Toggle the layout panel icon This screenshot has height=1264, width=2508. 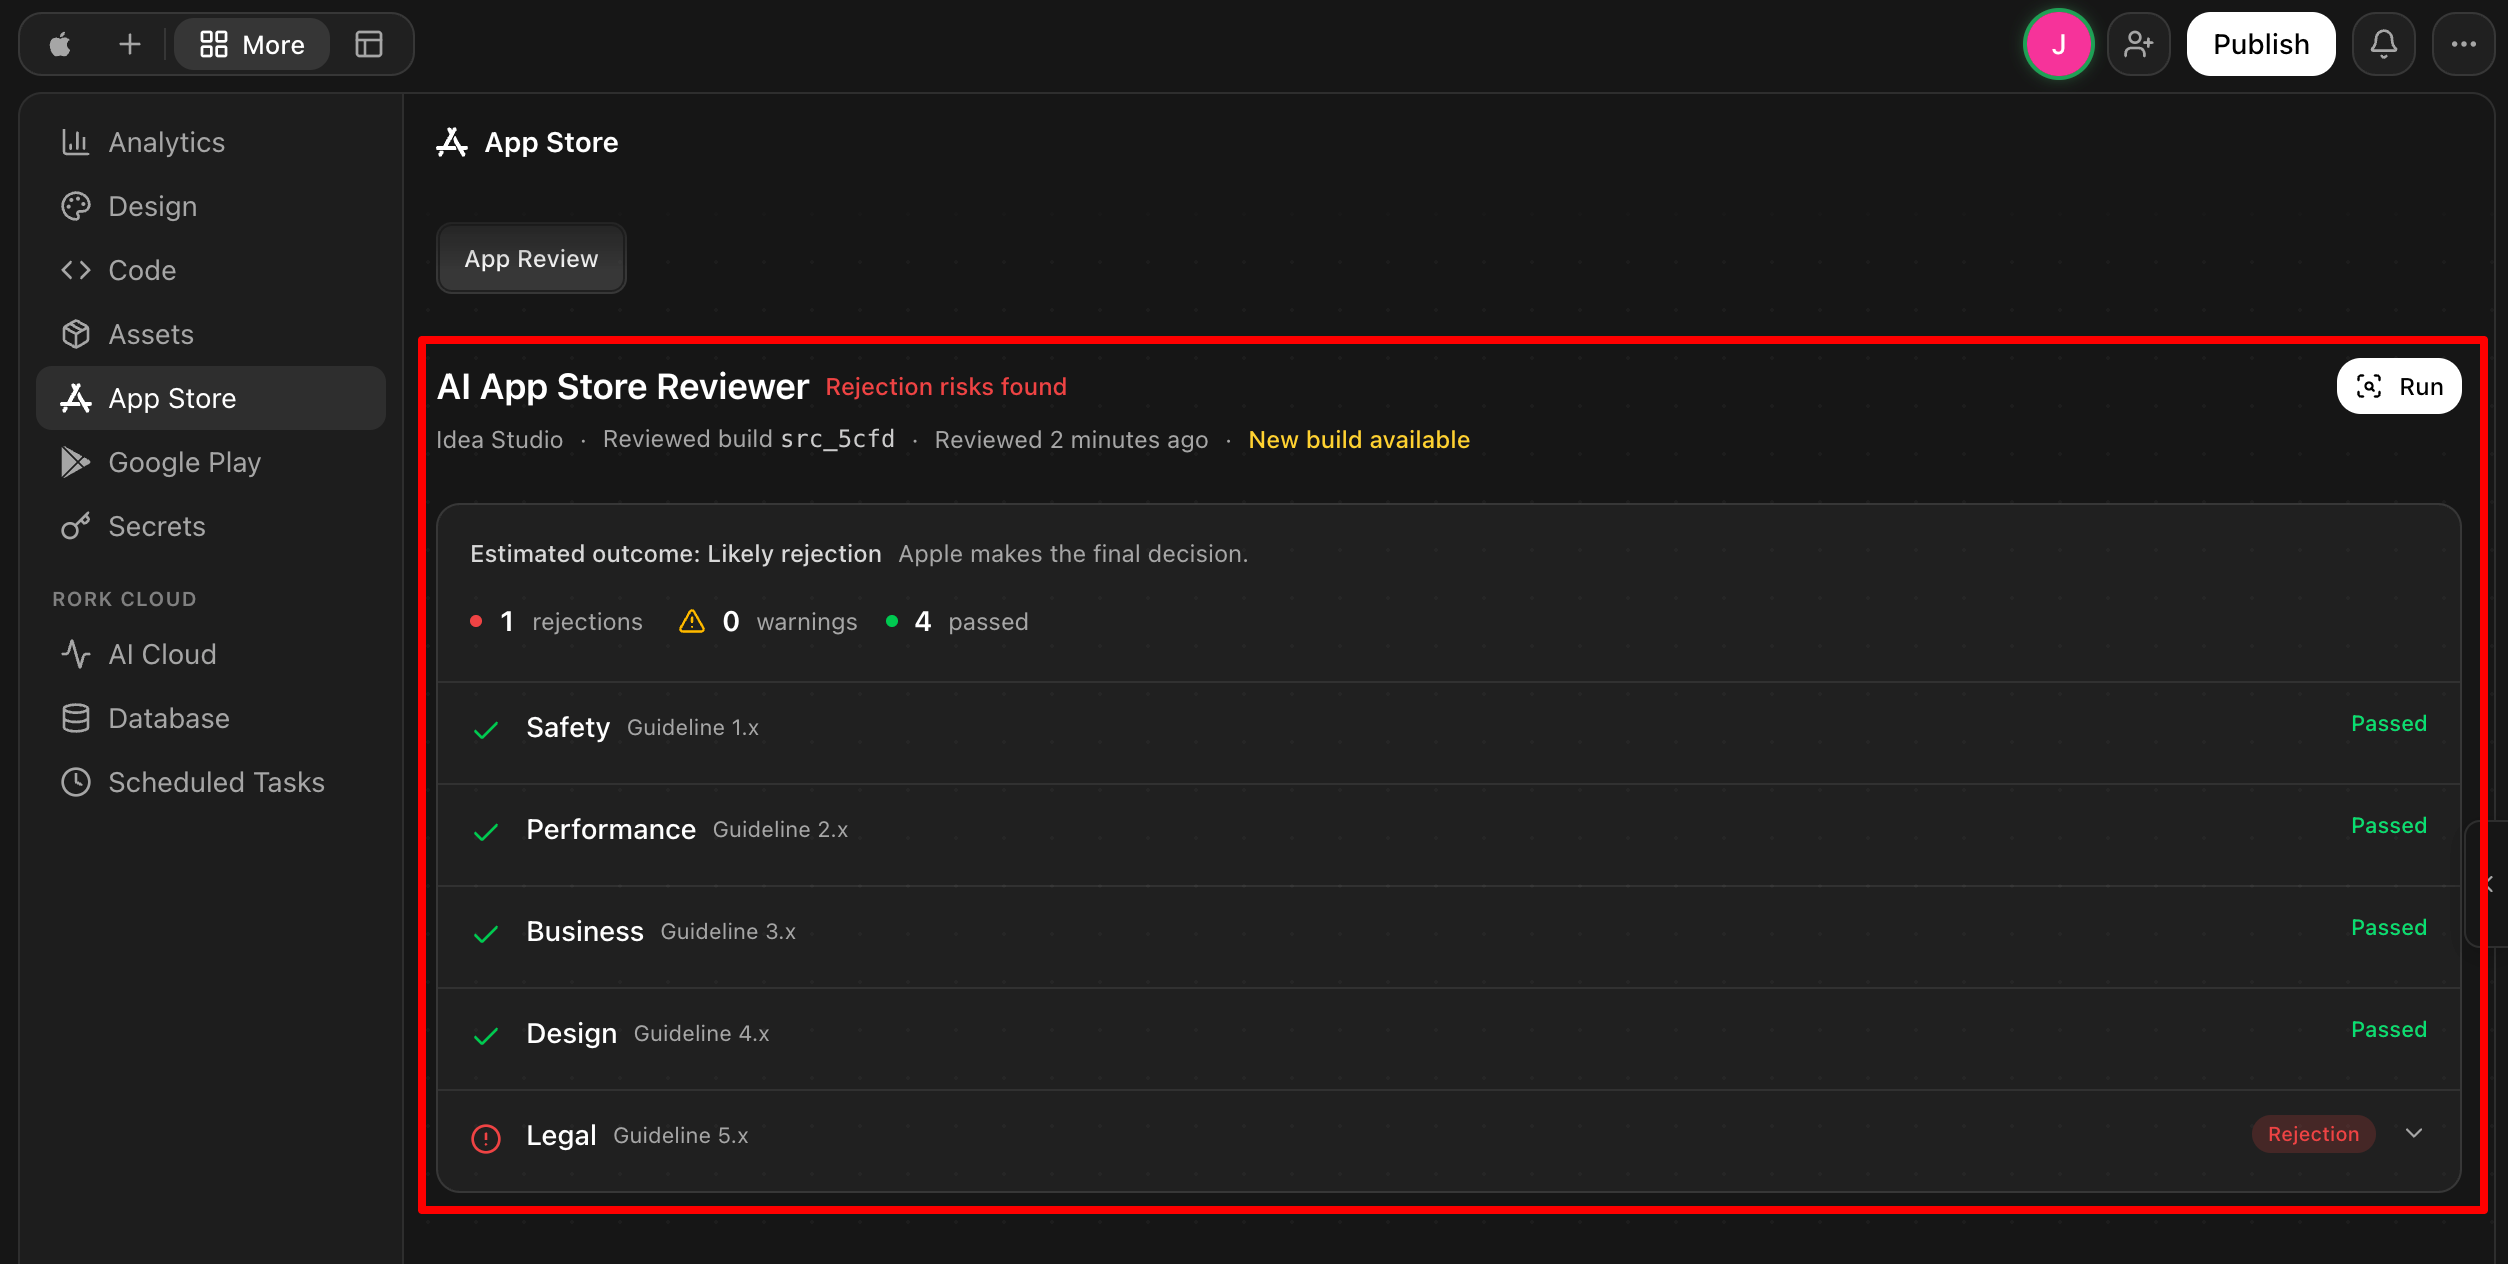click(x=369, y=44)
